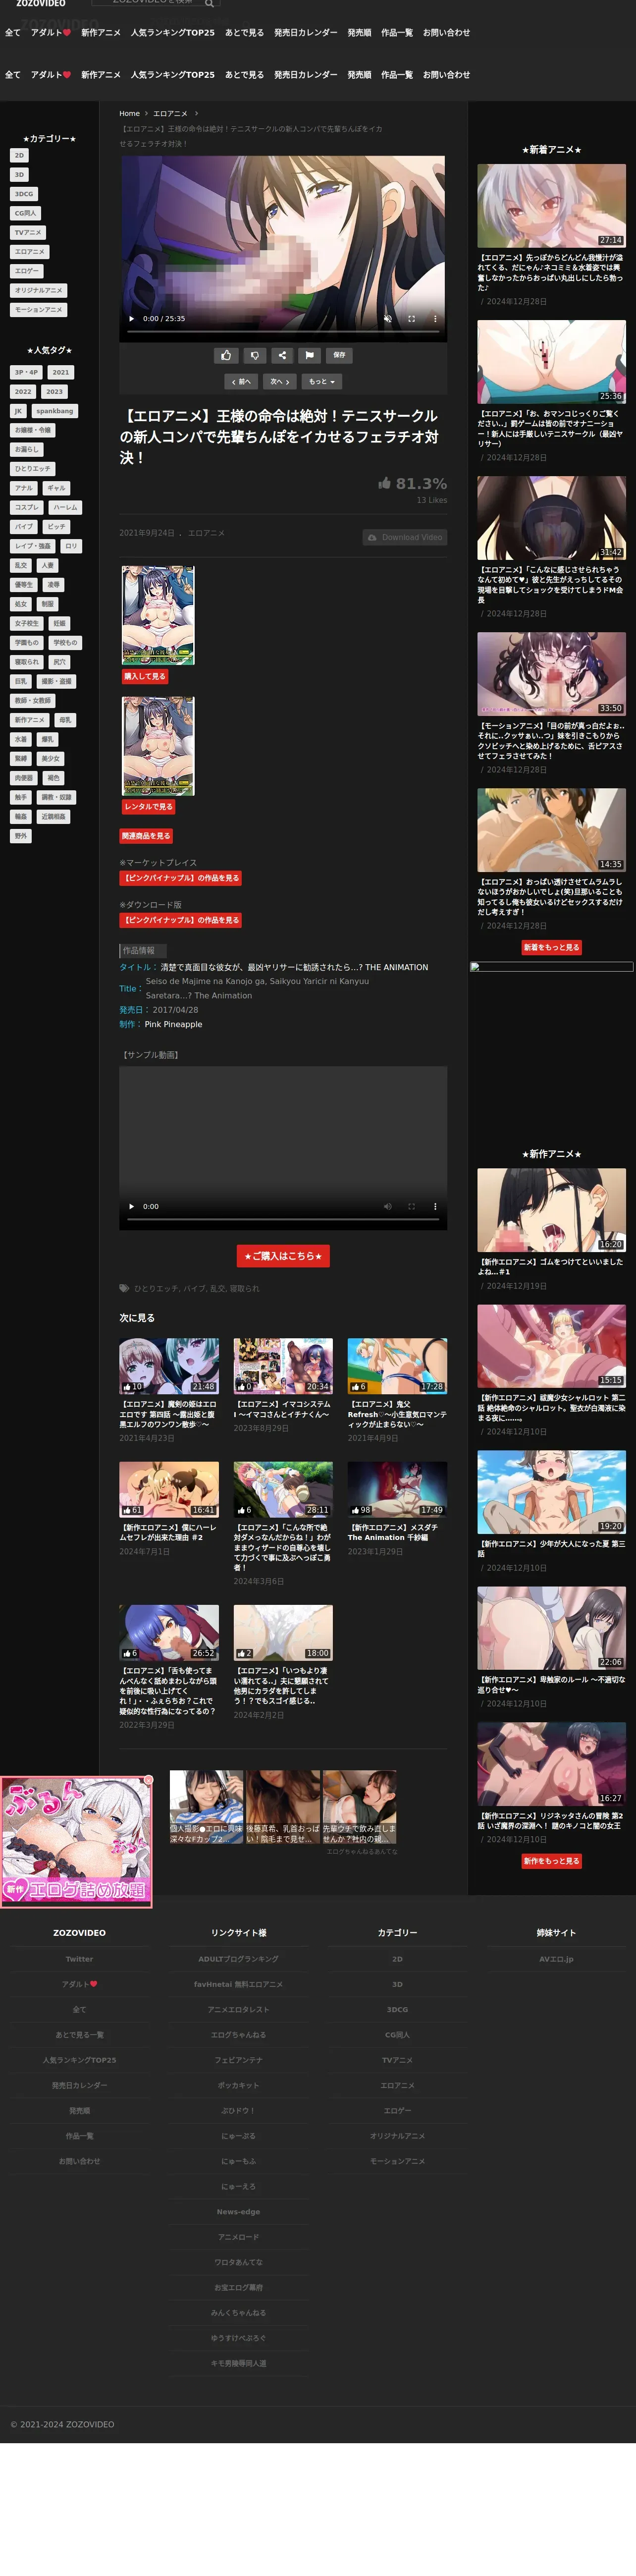Screen dimensions: 636x2576
Task: Click the thumbs-up like button
Action: click(x=226, y=355)
